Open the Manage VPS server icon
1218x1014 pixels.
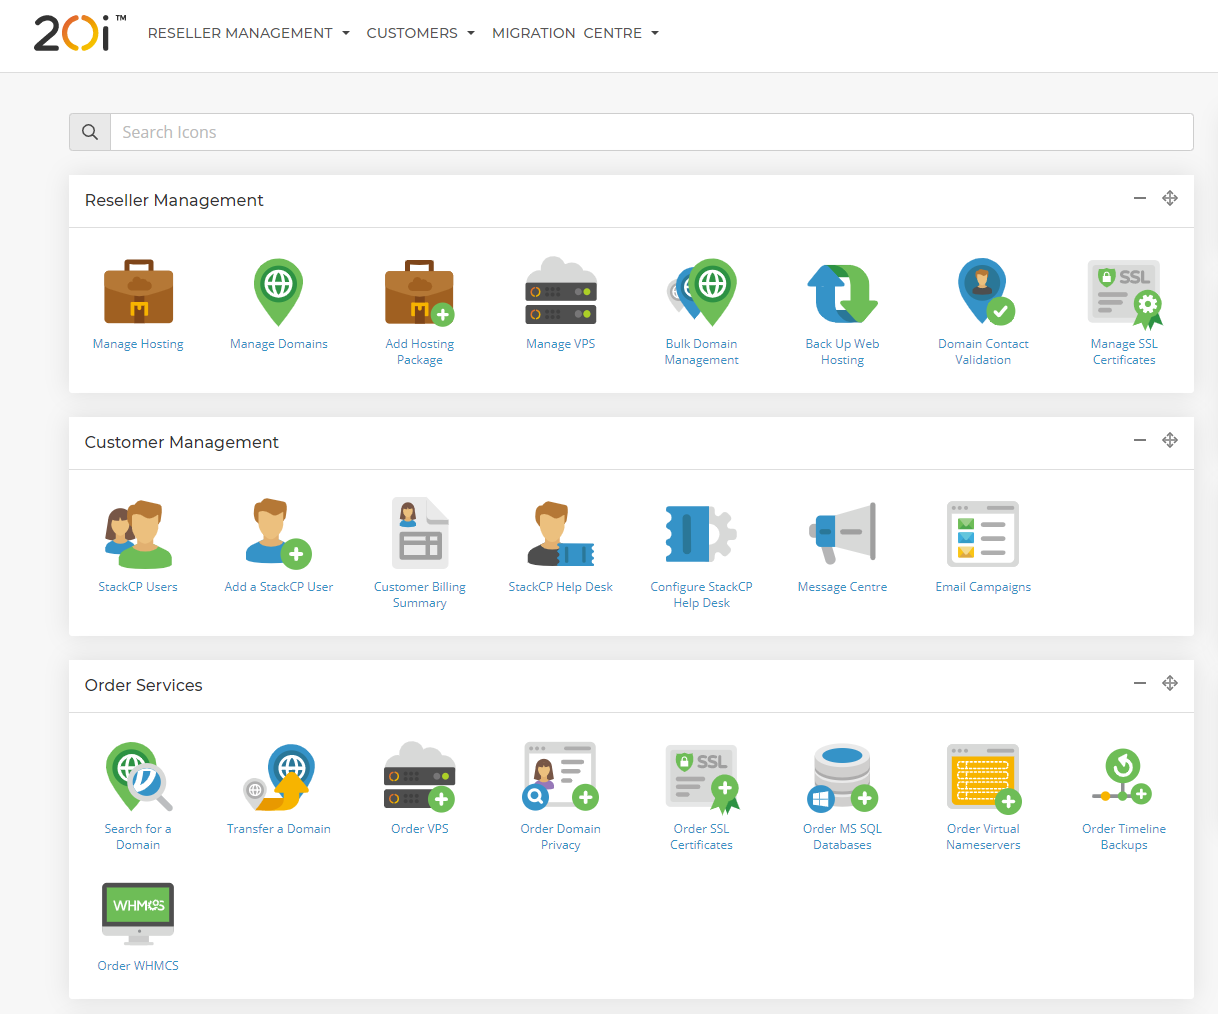pos(560,292)
